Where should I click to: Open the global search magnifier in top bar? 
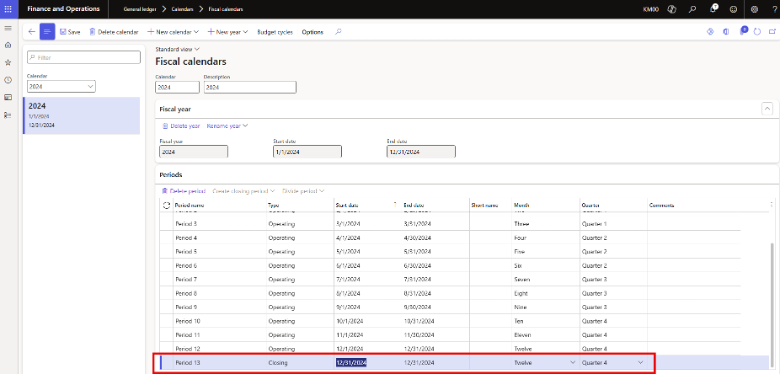692,9
